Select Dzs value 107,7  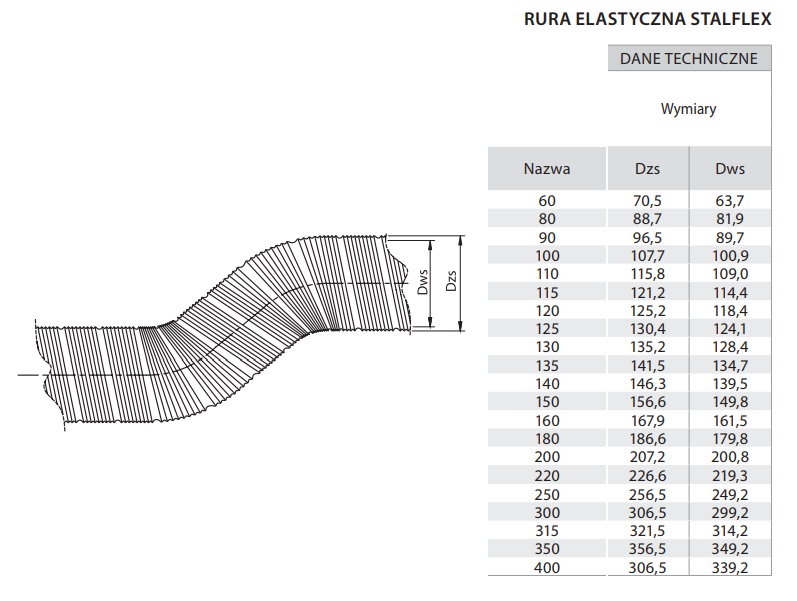(x=648, y=256)
